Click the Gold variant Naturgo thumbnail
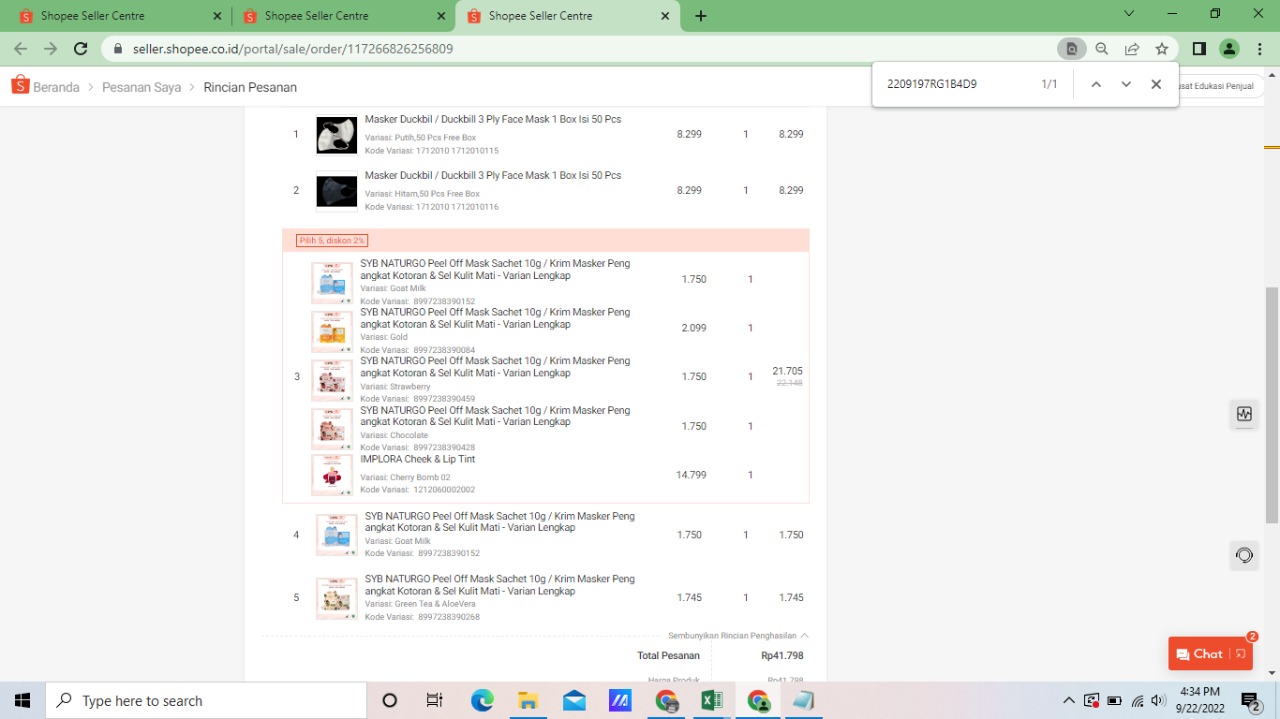The image size is (1280, 719). coord(332,331)
